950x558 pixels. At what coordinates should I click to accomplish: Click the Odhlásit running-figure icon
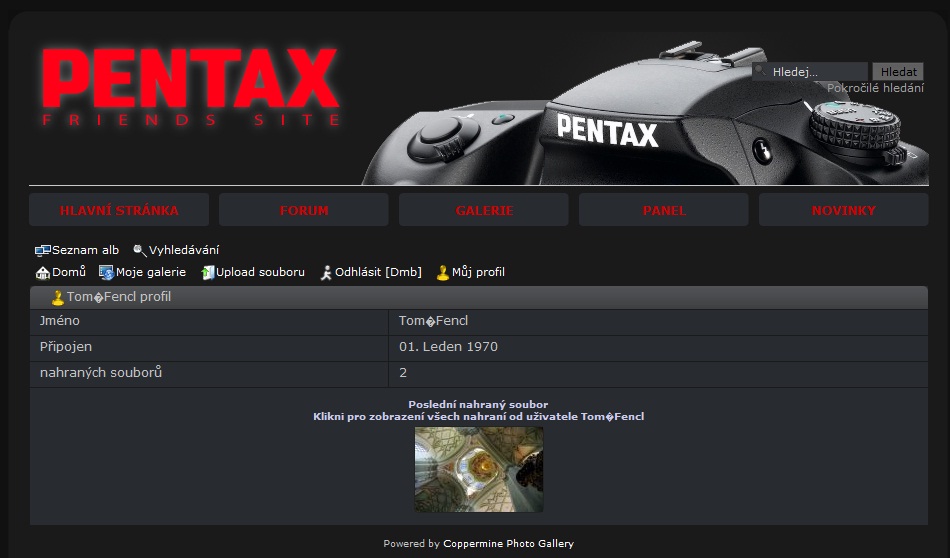click(326, 272)
